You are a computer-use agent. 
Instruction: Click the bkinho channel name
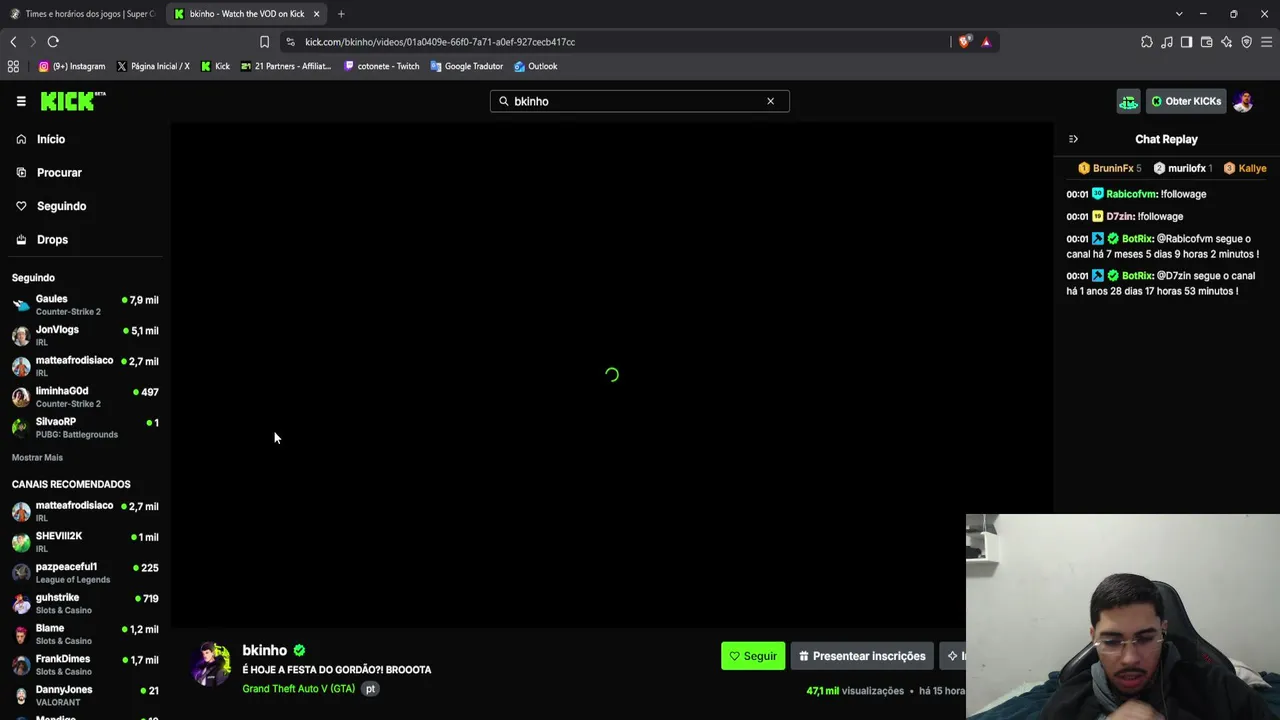(x=264, y=650)
